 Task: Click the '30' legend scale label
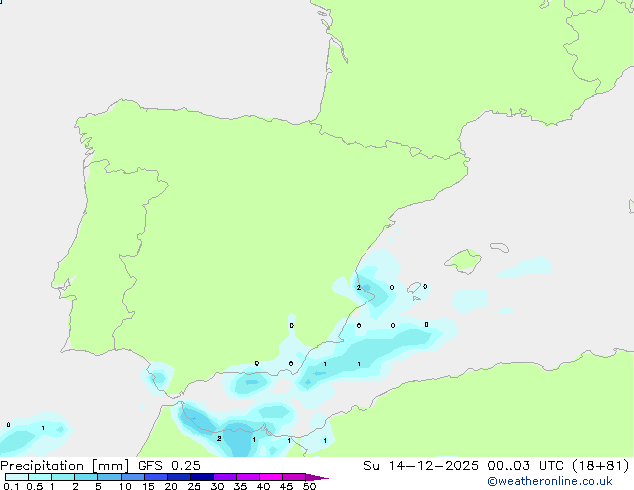pos(217,486)
